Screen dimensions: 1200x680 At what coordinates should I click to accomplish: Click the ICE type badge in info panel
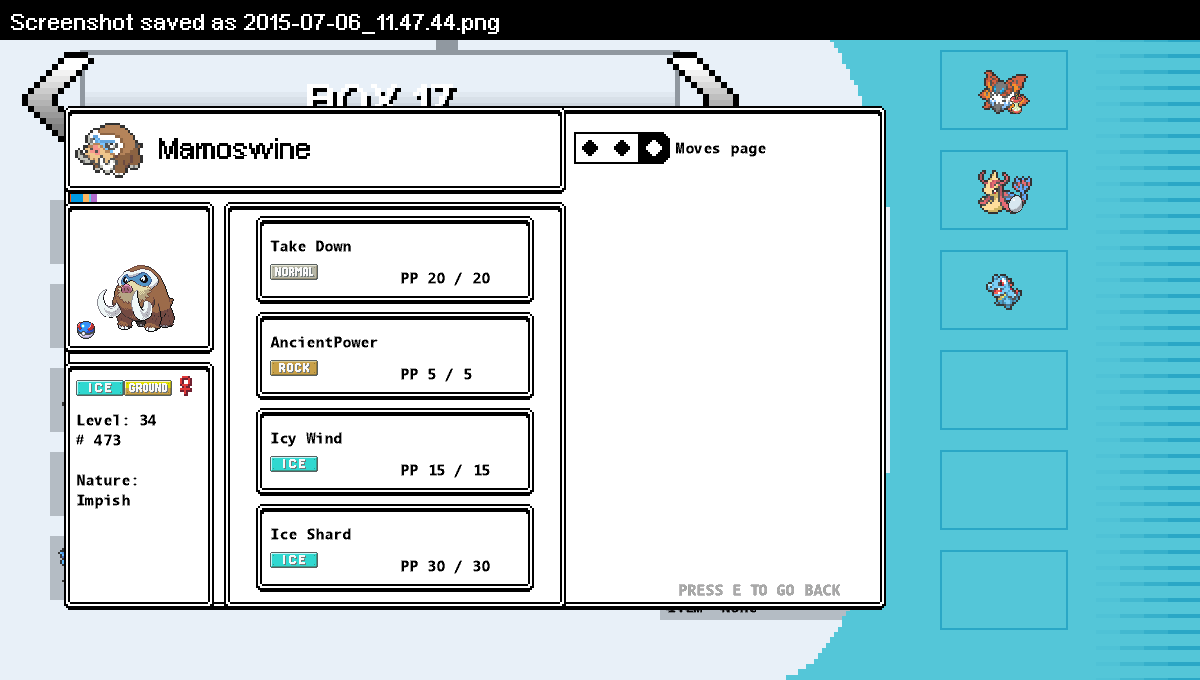(100, 388)
